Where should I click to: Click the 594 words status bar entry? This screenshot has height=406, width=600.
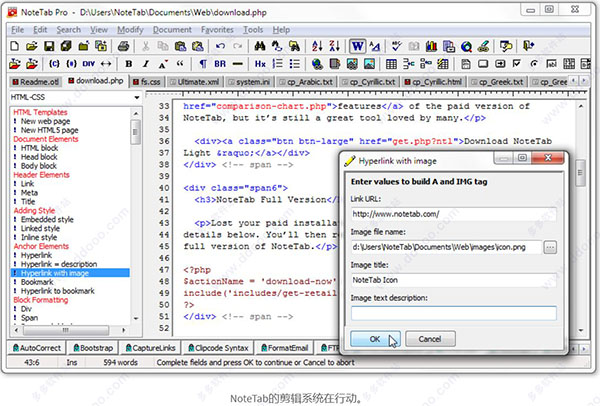click(120, 362)
